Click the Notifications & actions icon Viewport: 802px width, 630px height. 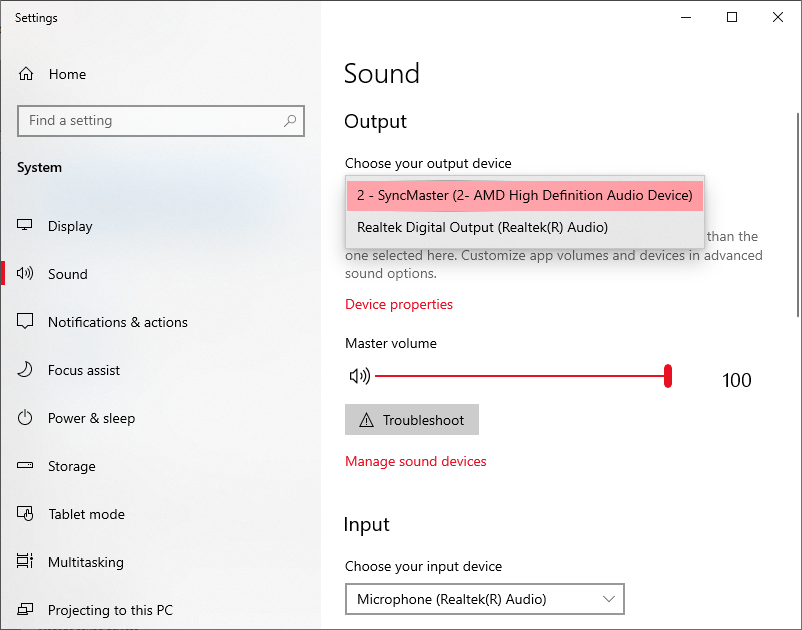click(26, 322)
